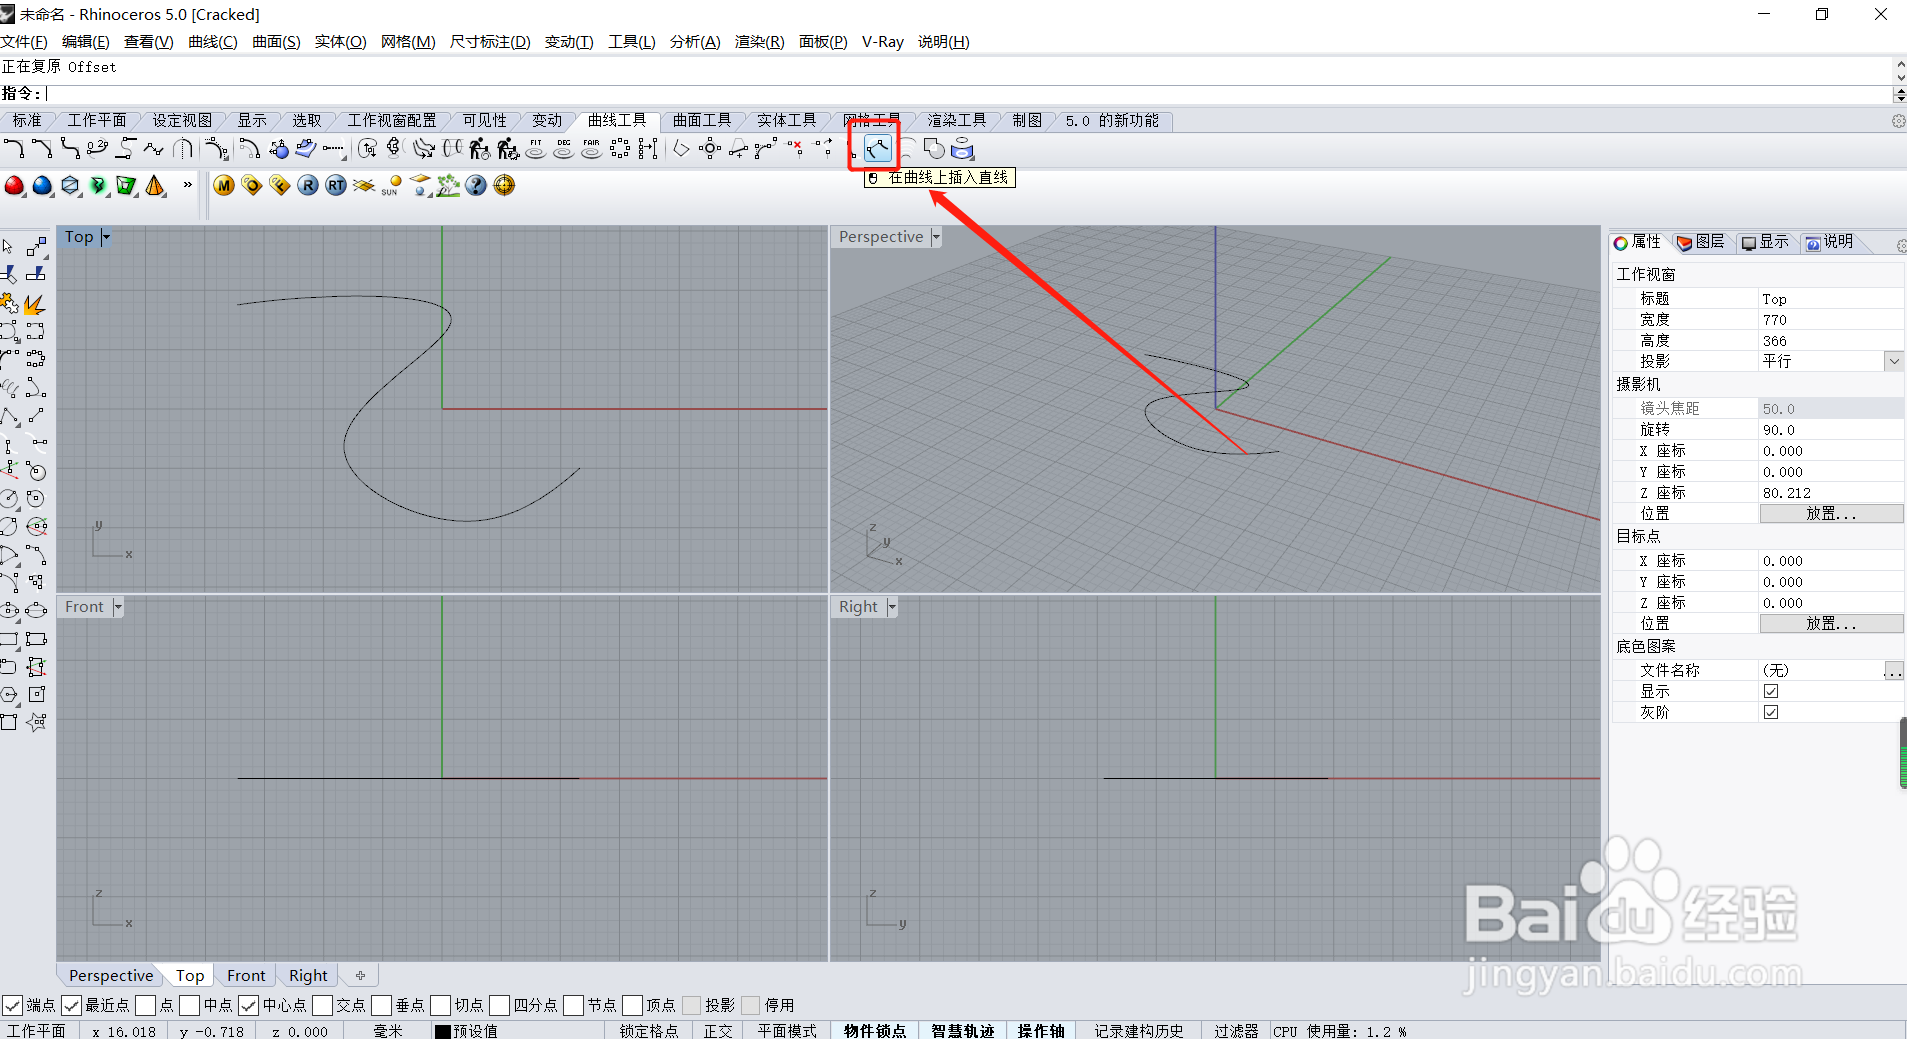The height and width of the screenshot is (1039, 1907).
Task: Click the FIT curve rebuild icon
Action: (x=536, y=149)
